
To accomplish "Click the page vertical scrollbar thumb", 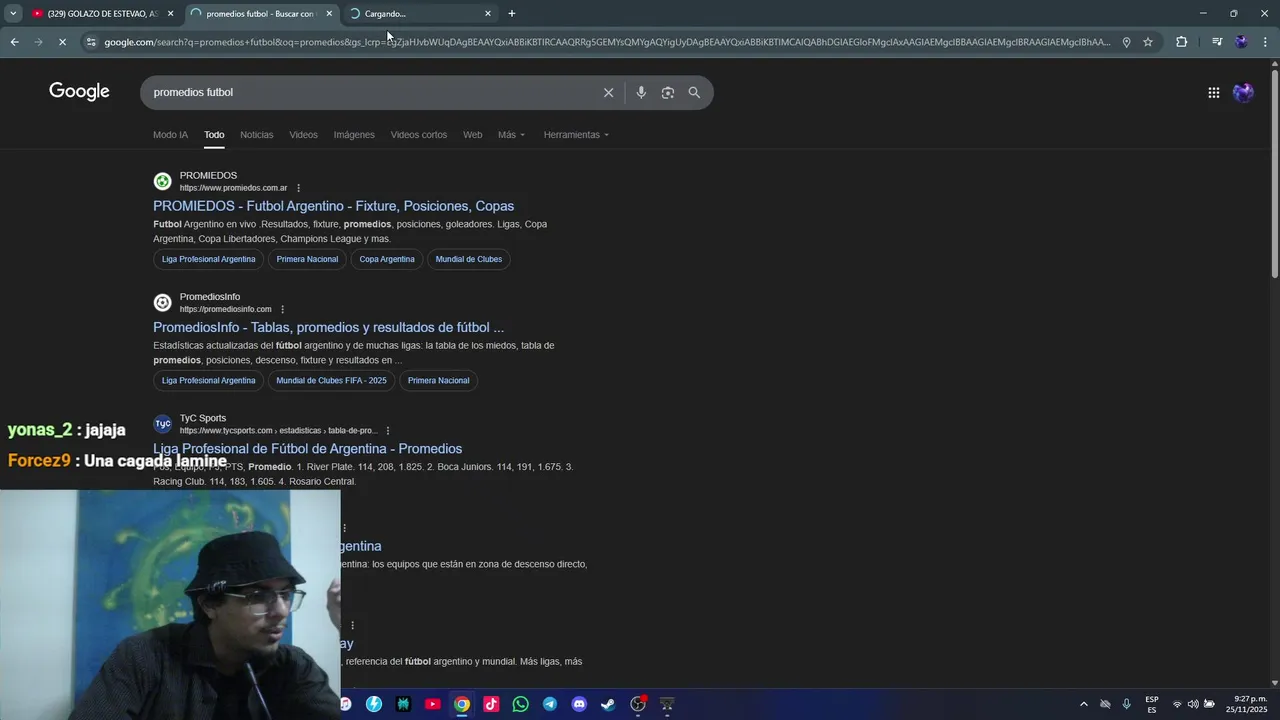I will pyautogui.click(x=1274, y=175).
